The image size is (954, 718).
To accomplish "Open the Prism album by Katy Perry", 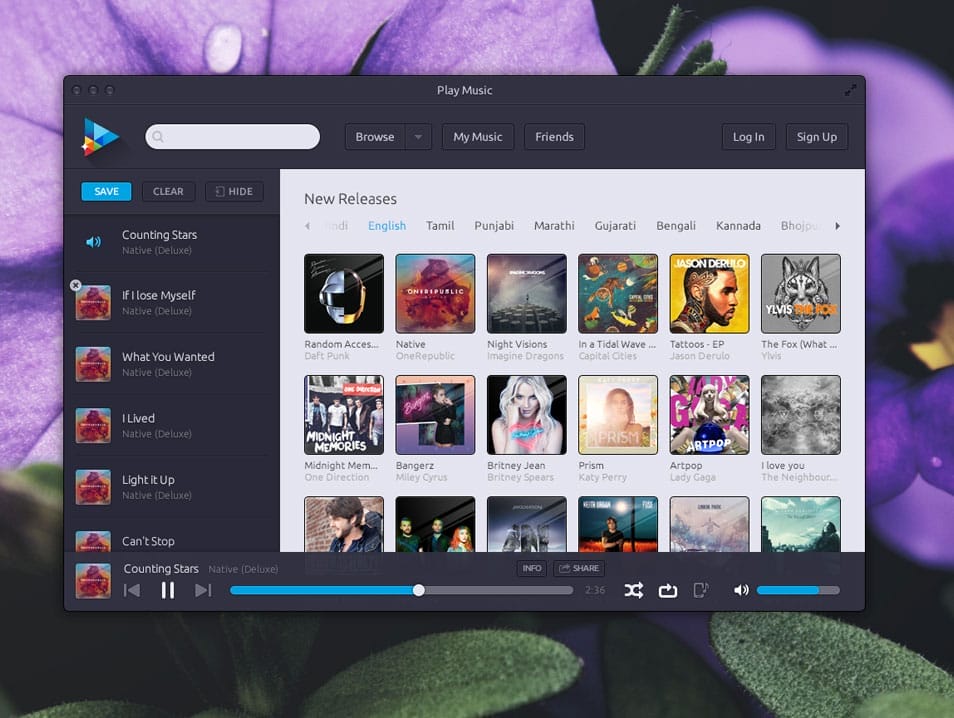I will click(x=617, y=414).
